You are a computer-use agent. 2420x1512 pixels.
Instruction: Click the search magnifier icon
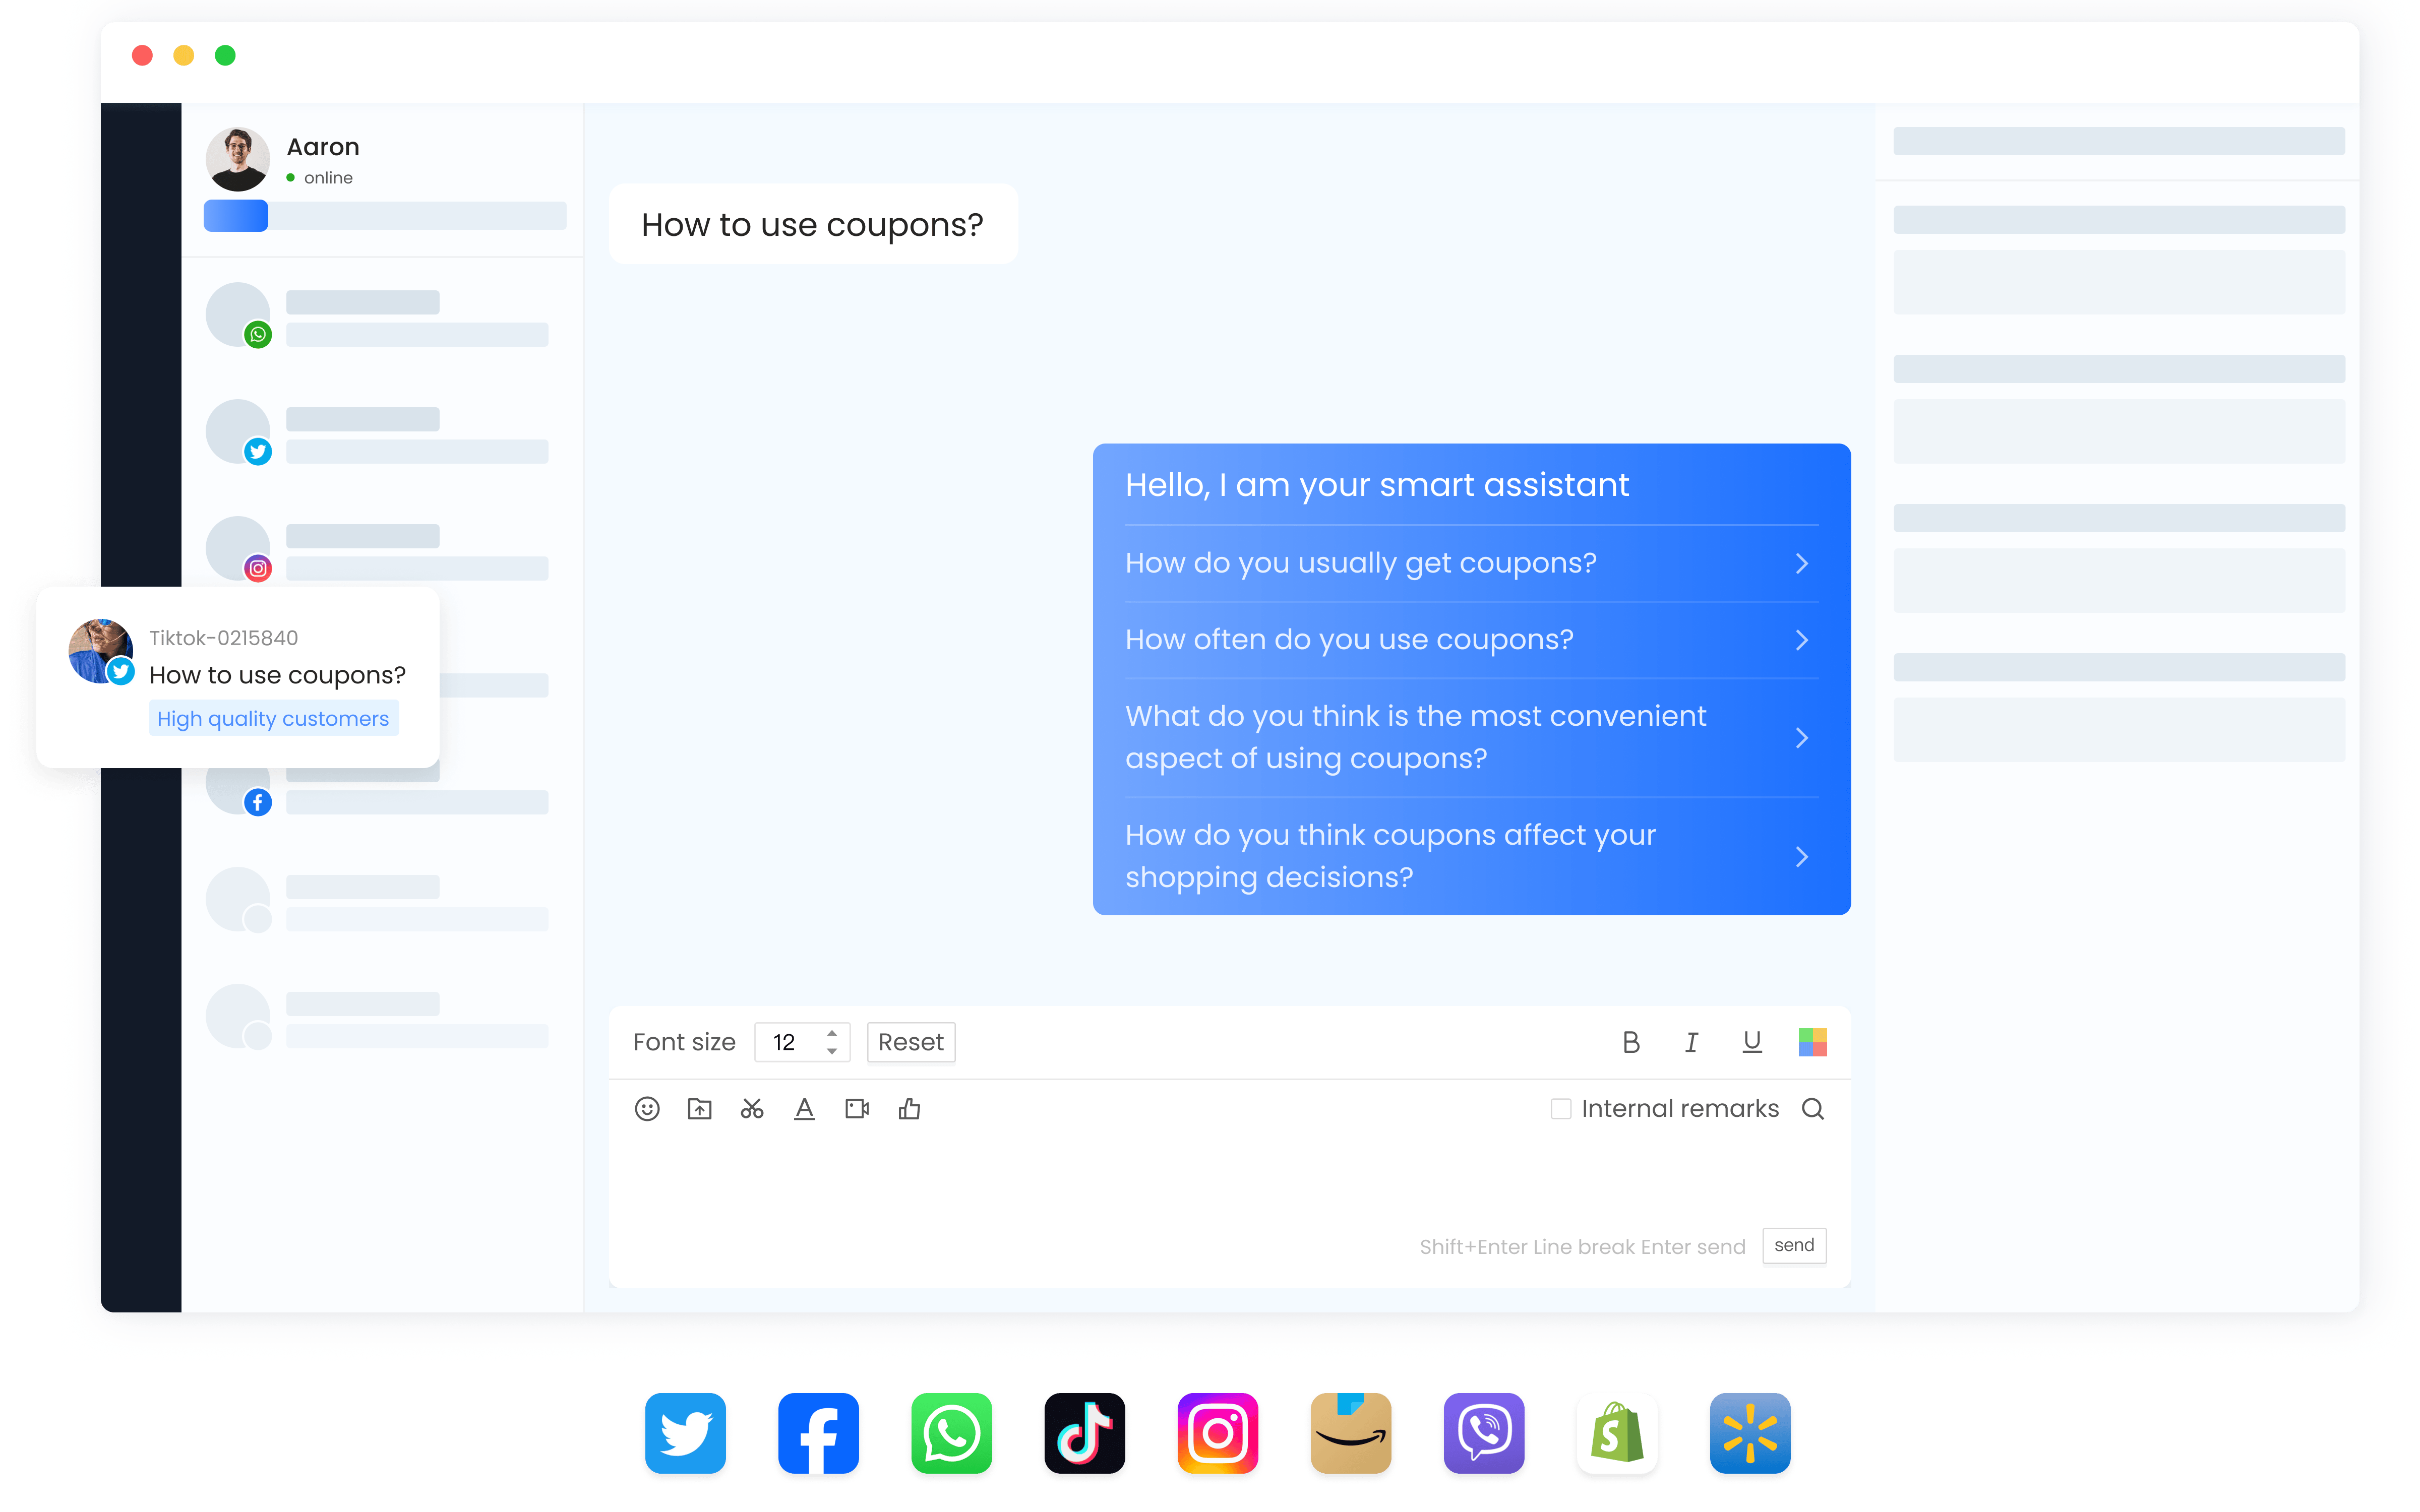(1812, 1108)
